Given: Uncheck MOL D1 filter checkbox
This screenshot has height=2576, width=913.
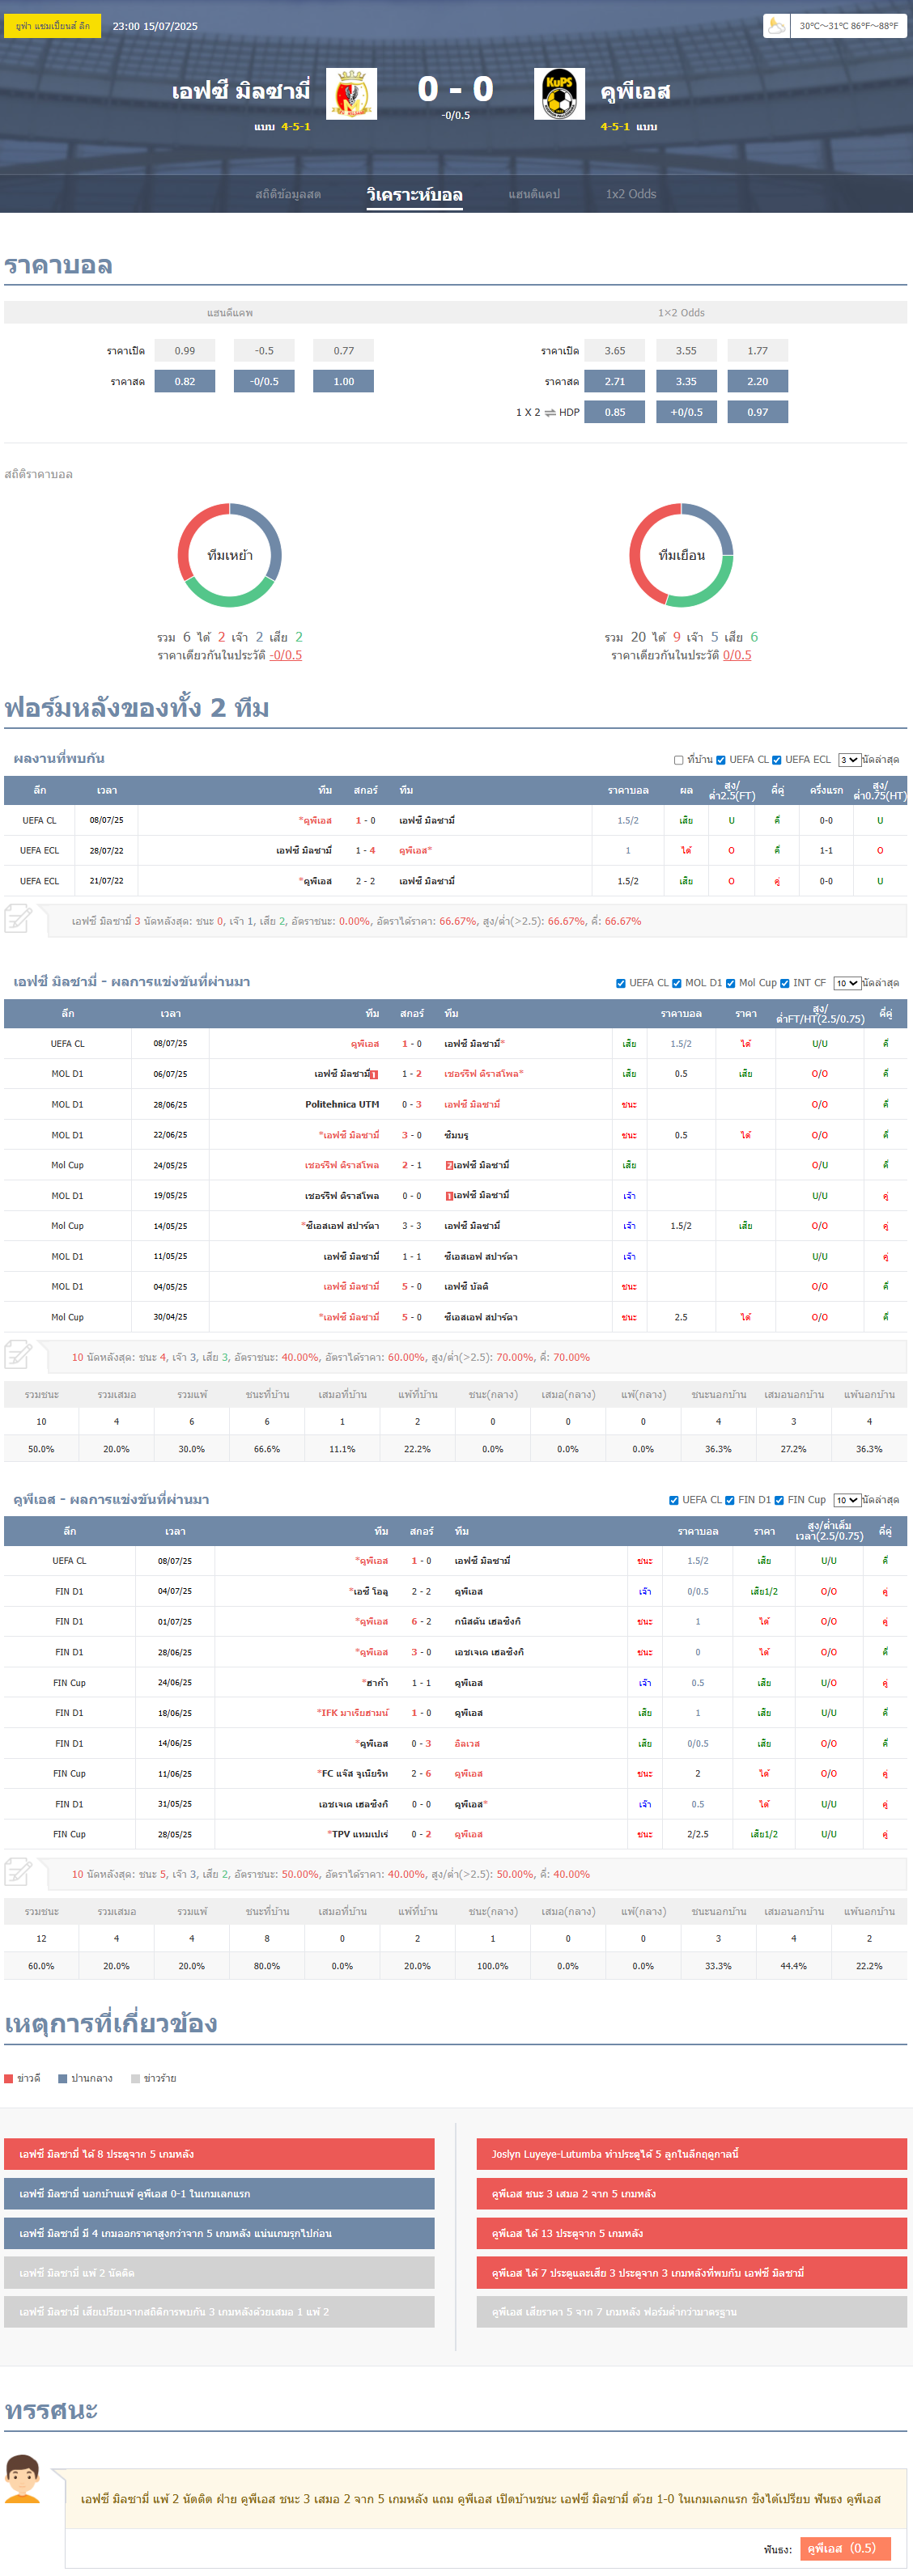Looking at the screenshot, I should click(x=677, y=983).
